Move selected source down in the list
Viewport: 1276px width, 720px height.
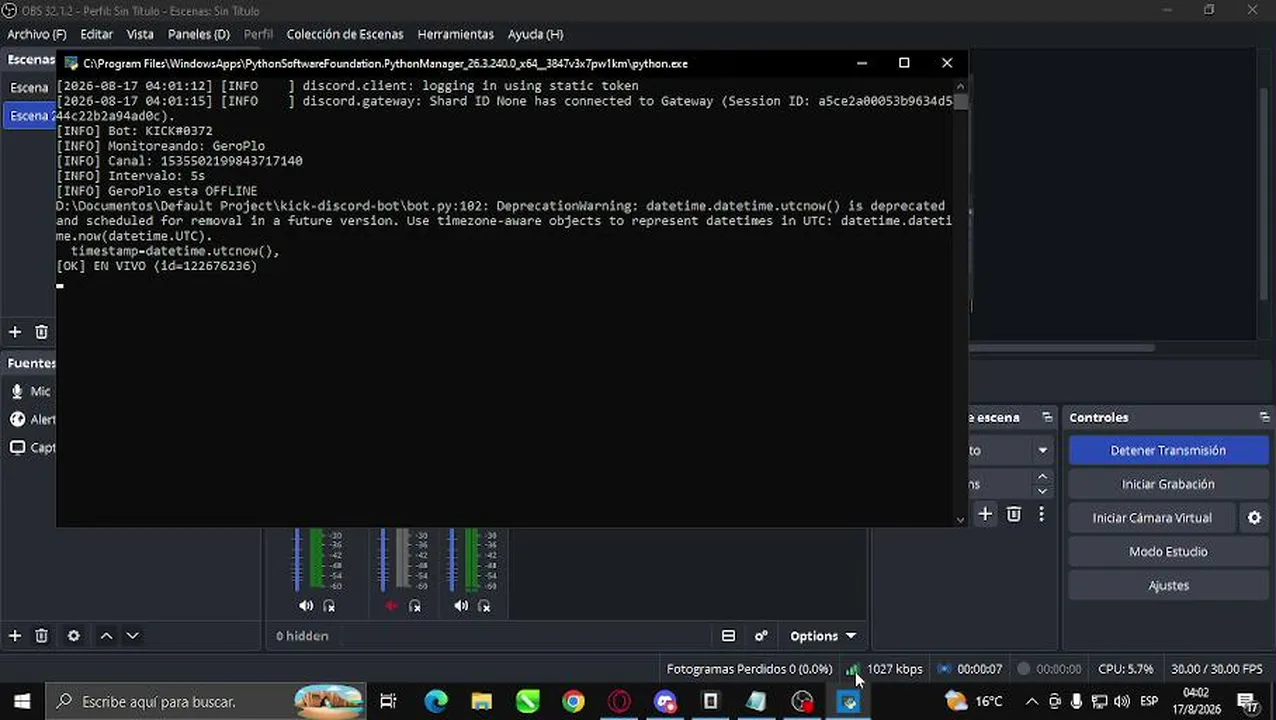click(132, 635)
